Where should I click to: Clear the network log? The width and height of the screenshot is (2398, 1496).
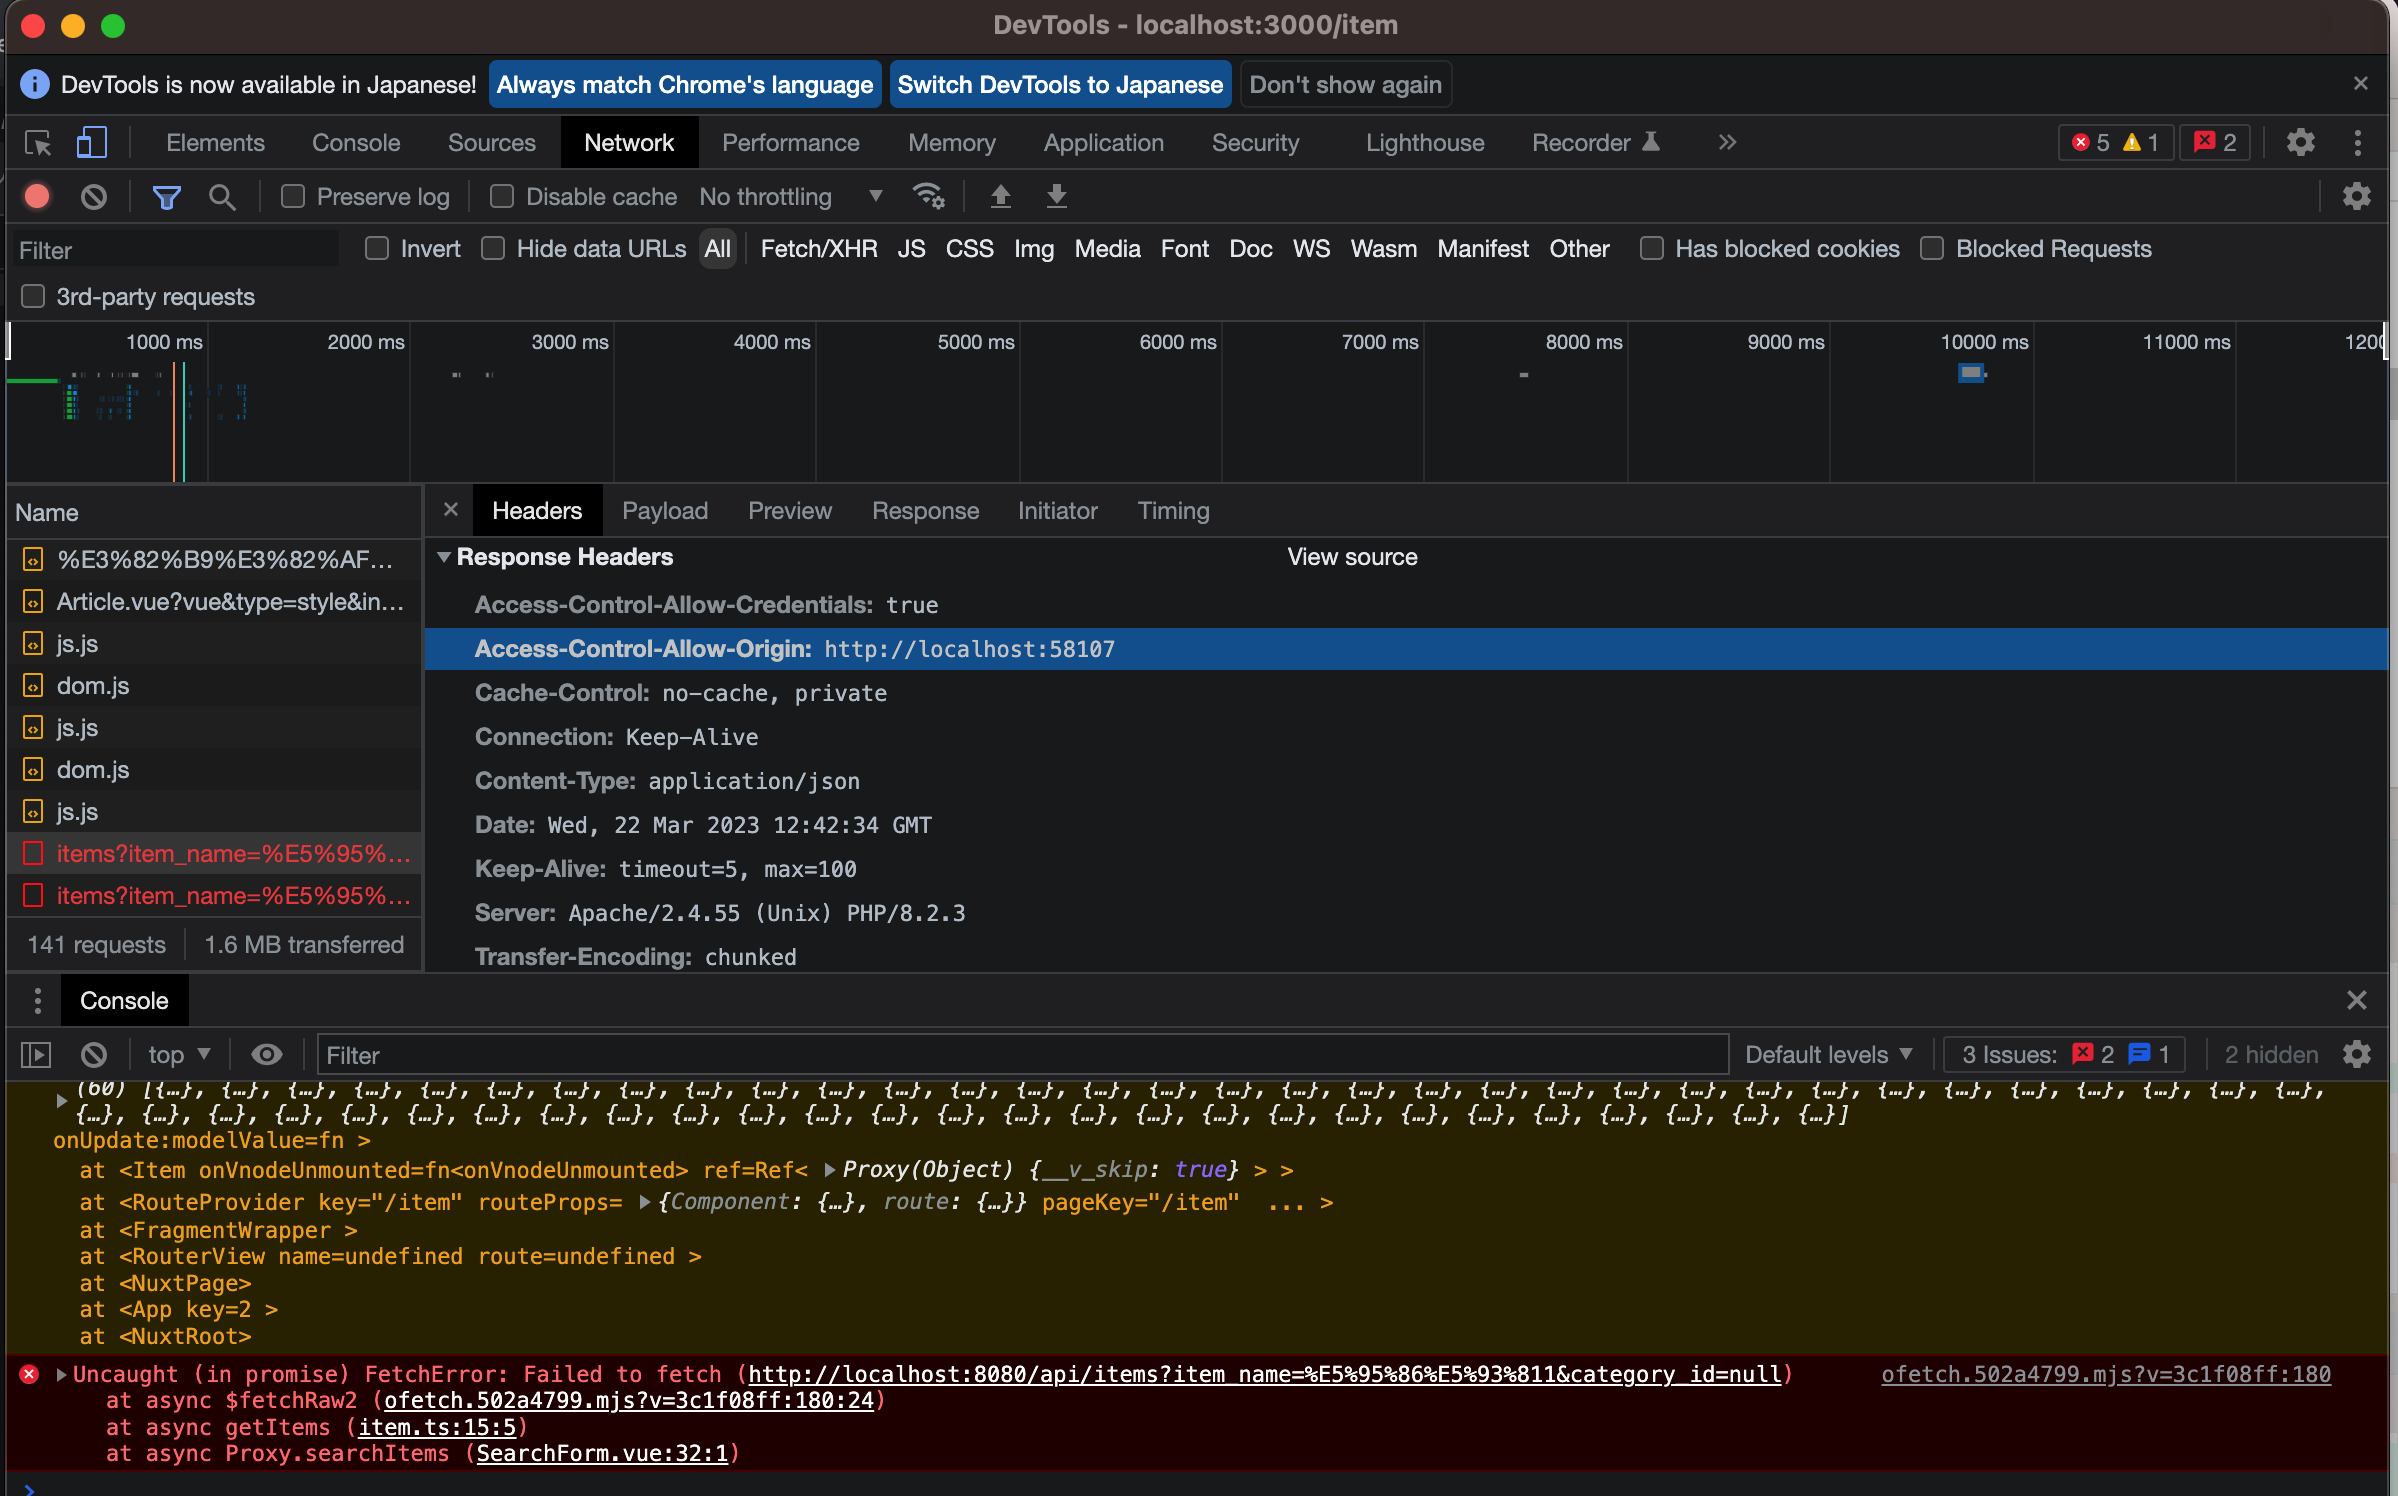[x=94, y=197]
